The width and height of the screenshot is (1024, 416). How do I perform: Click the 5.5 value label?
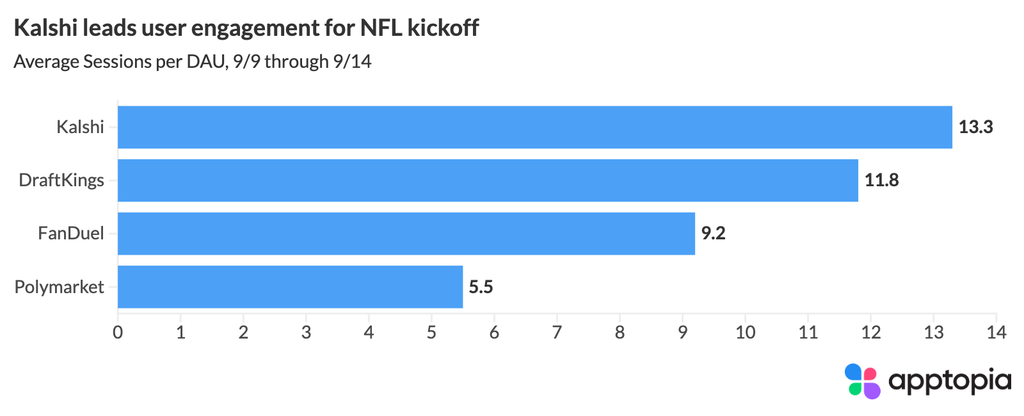coord(481,287)
